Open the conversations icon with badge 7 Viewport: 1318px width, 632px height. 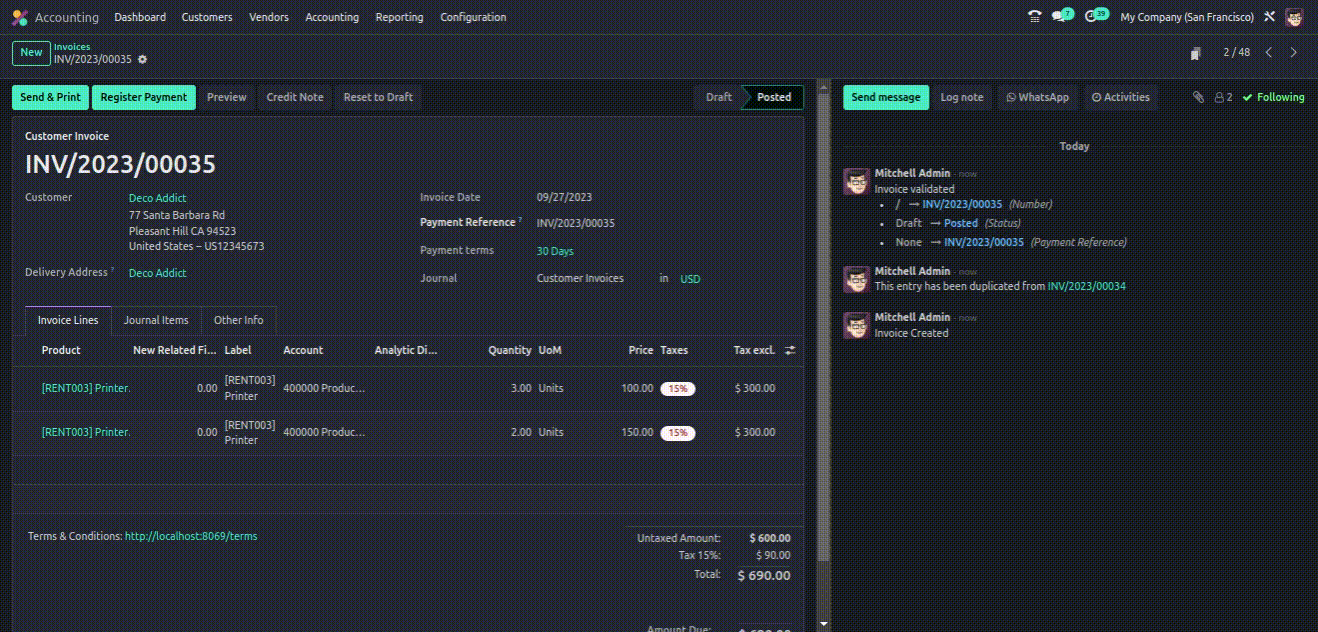[1060, 17]
